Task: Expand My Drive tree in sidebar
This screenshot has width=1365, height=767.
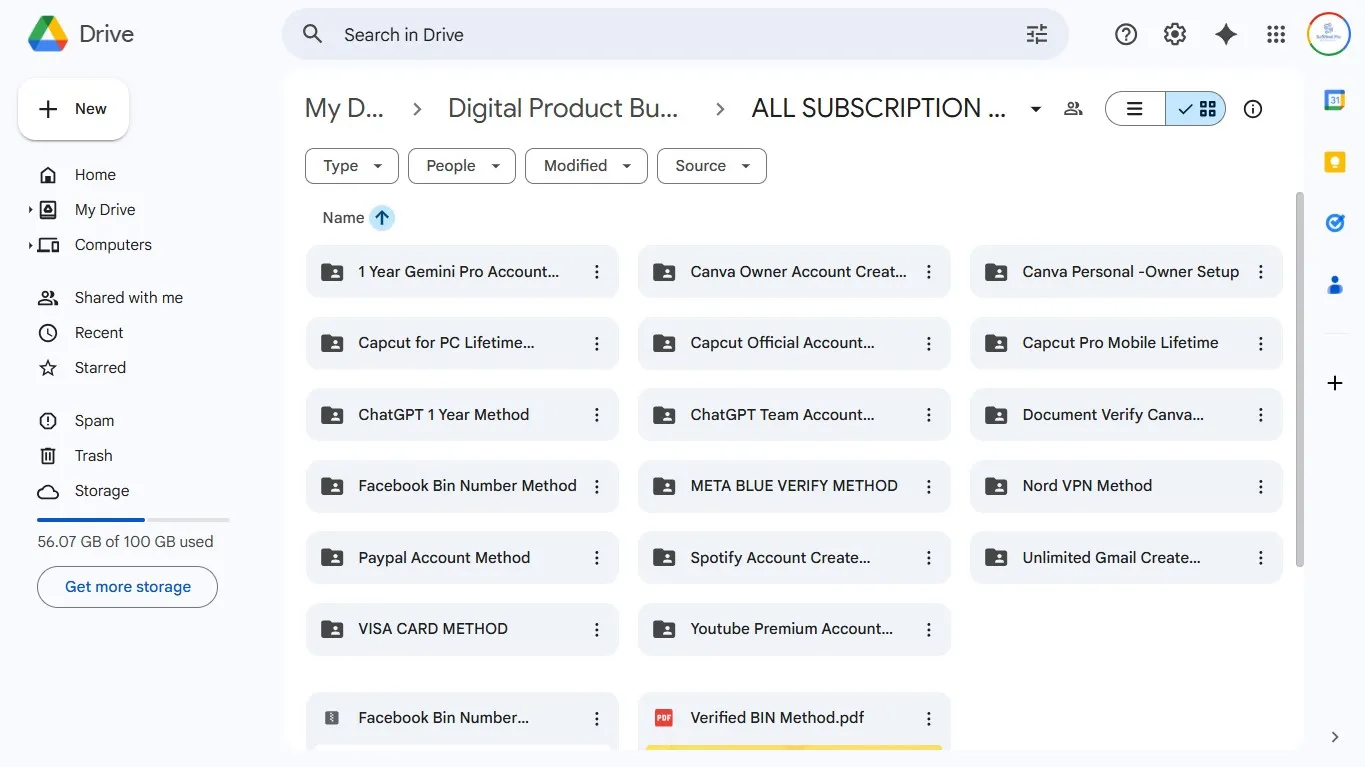Action: point(31,210)
